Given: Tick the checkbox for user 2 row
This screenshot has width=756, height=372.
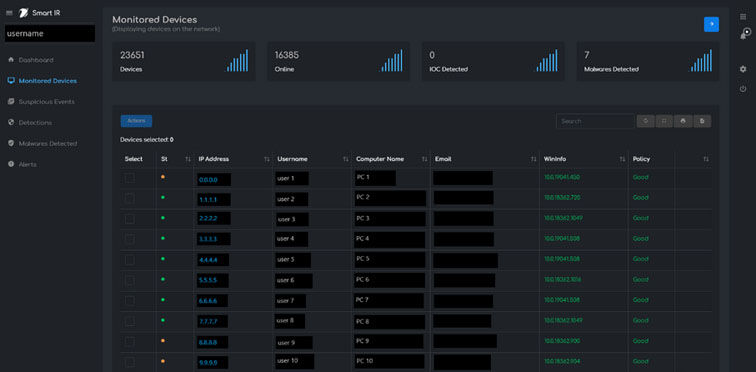Looking at the screenshot, I should (130, 198).
